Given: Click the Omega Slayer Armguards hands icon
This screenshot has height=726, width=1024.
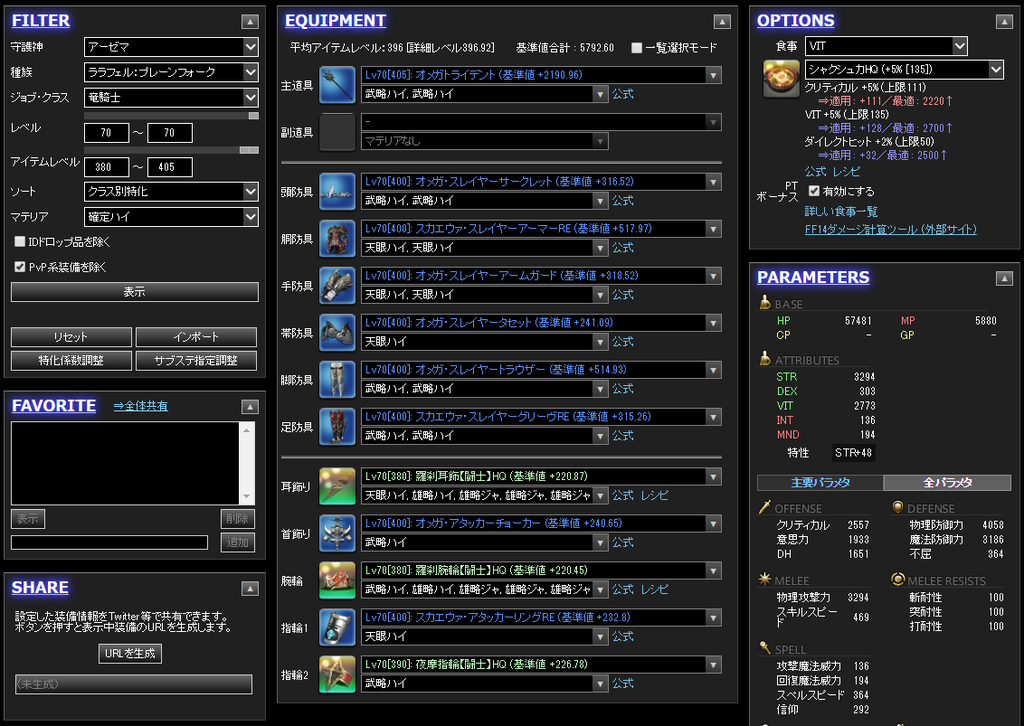Looking at the screenshot, I should 337,285.
